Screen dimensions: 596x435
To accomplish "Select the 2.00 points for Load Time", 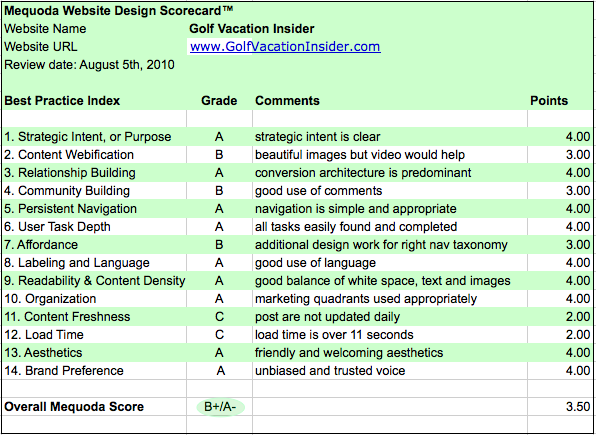I will coord(578,335).
